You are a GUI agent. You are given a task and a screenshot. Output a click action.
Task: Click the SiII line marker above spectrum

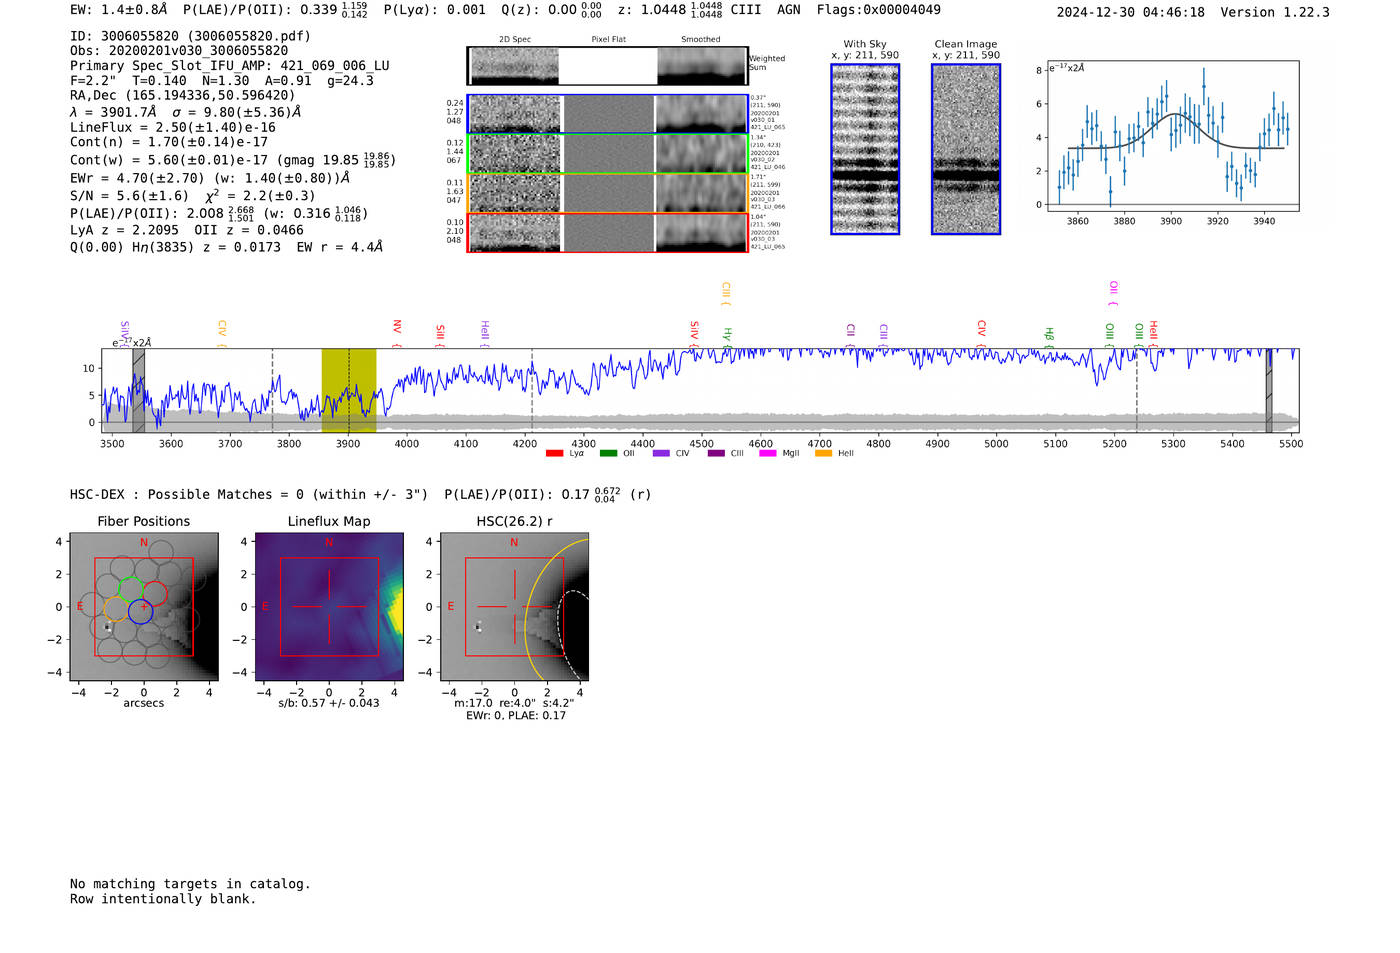(440, 335)
